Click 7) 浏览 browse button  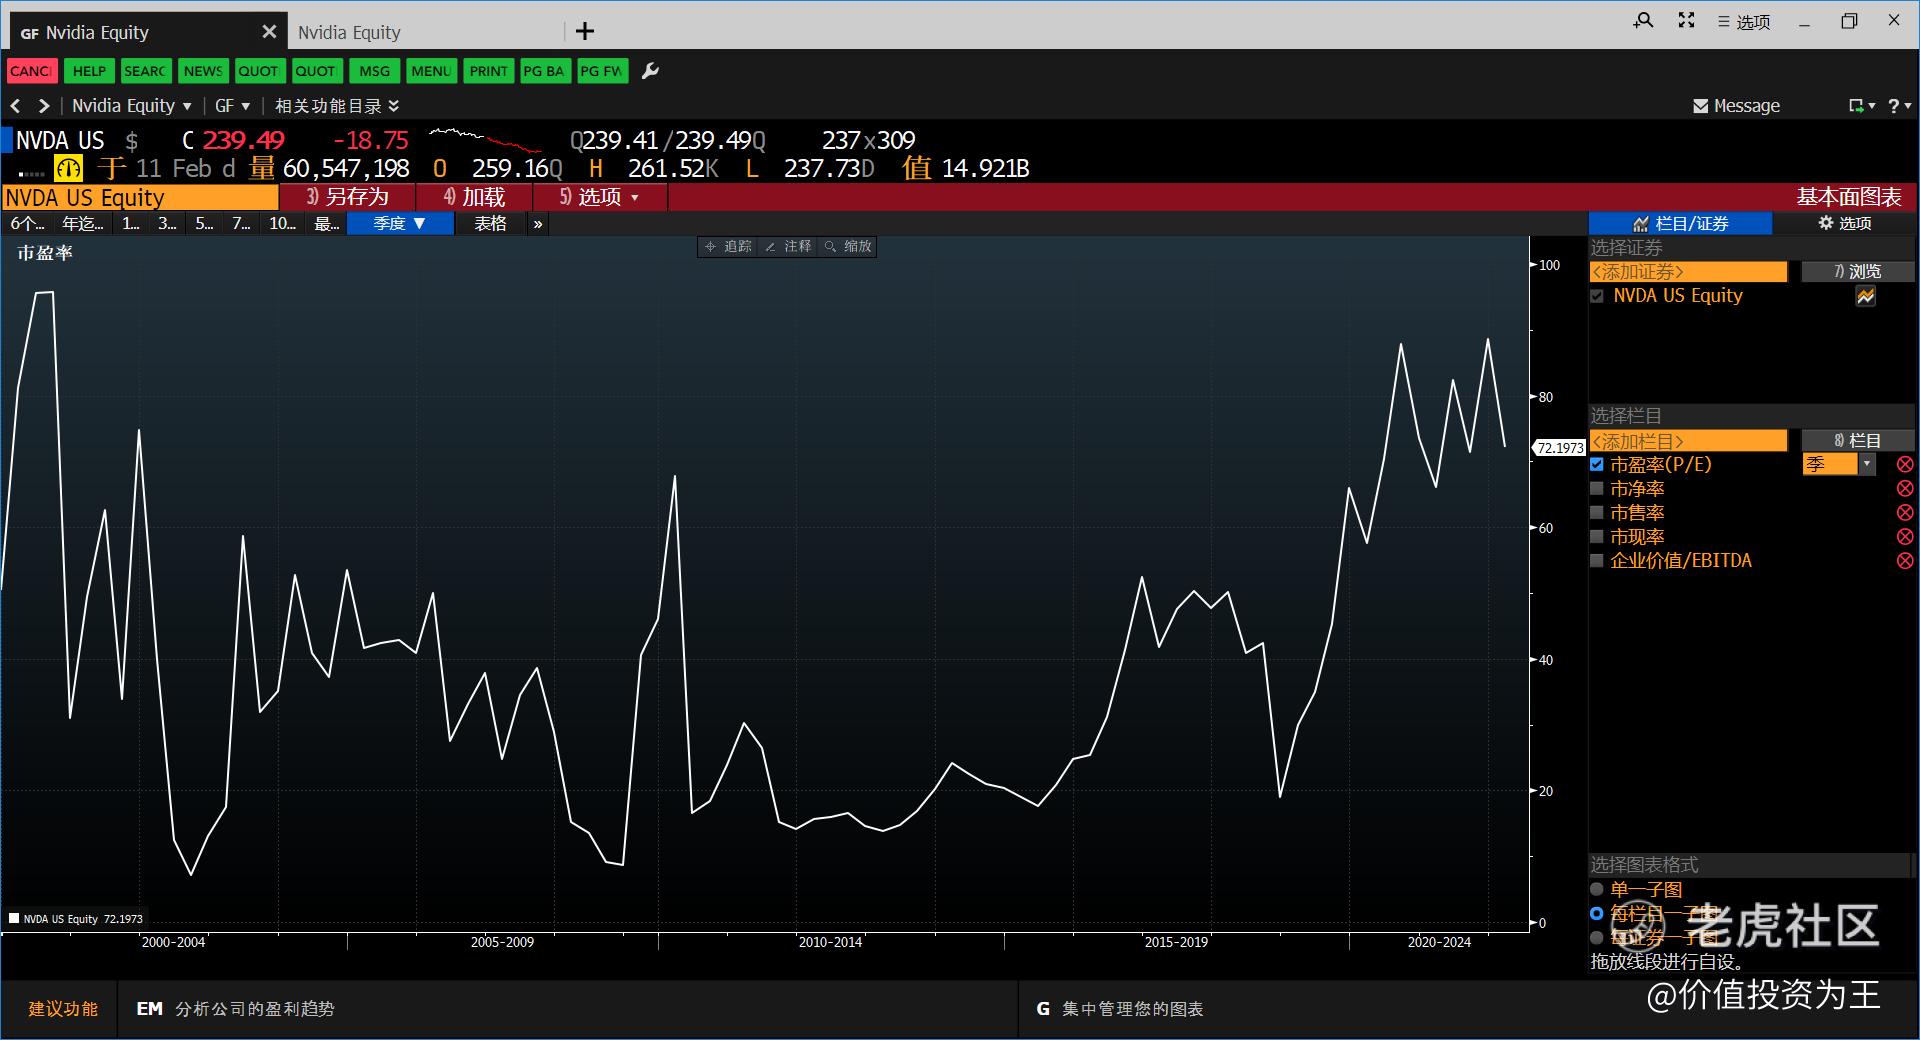click(1857, 272)
